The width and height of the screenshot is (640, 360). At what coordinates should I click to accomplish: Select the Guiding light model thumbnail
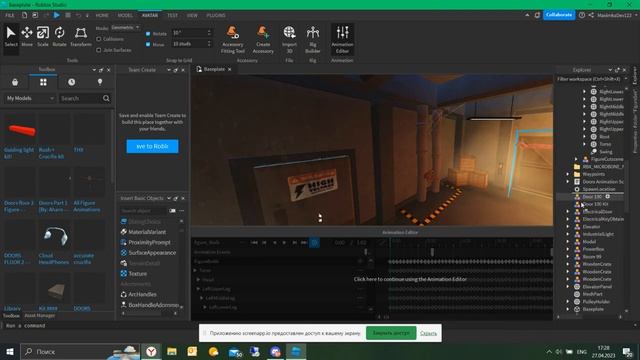pyautogui.click(x=19, y=137)
